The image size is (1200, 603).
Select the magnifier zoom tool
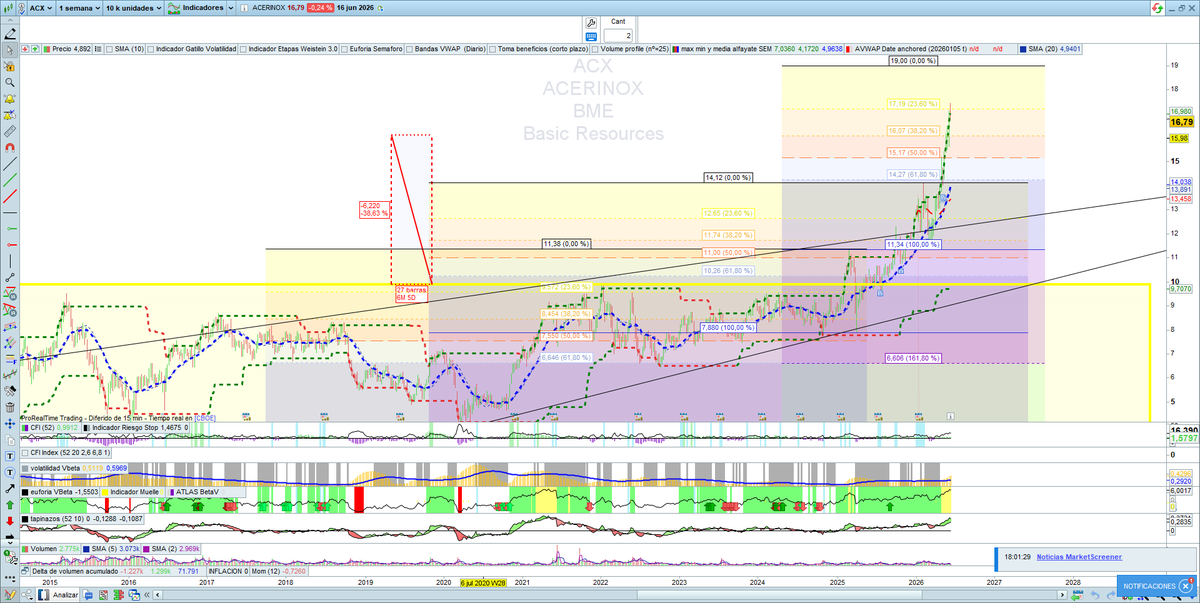tap(10, 82)
